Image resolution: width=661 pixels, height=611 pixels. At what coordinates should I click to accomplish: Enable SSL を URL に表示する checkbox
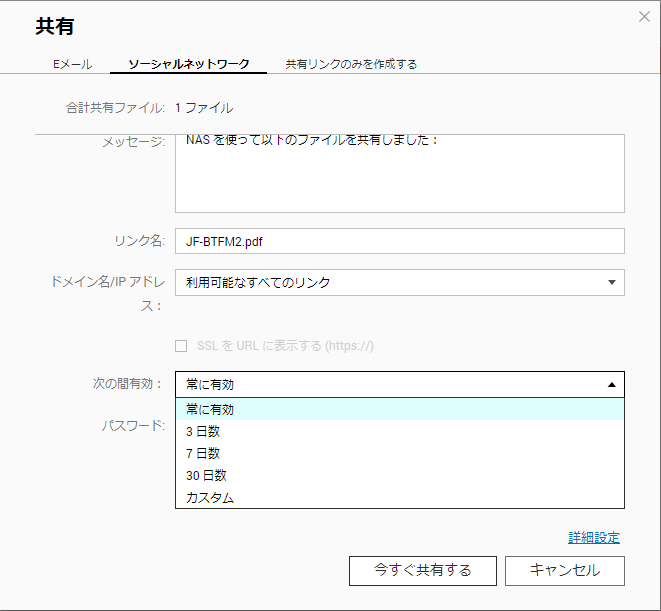181,346
